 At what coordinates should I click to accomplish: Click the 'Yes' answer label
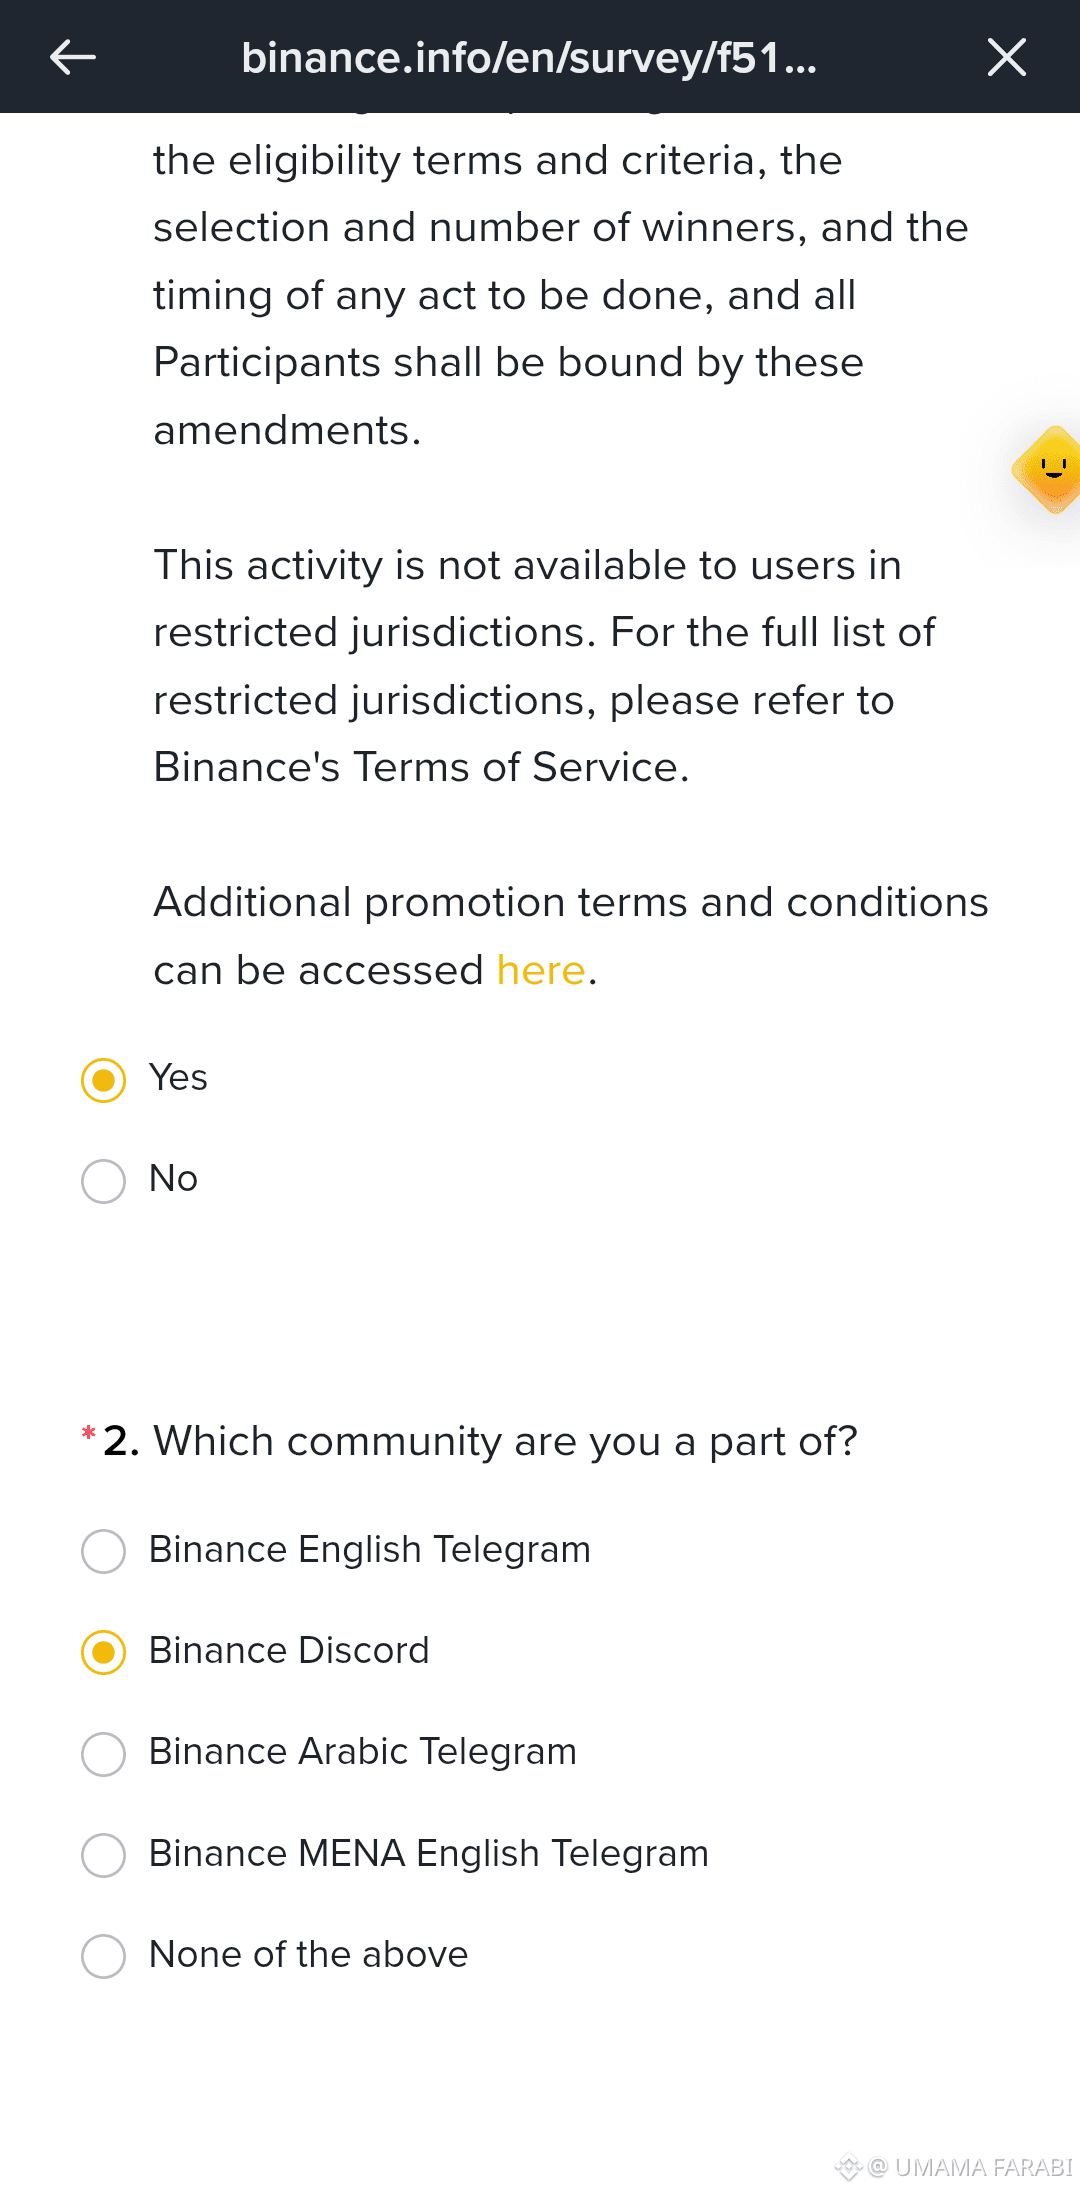coord(178,1078)
